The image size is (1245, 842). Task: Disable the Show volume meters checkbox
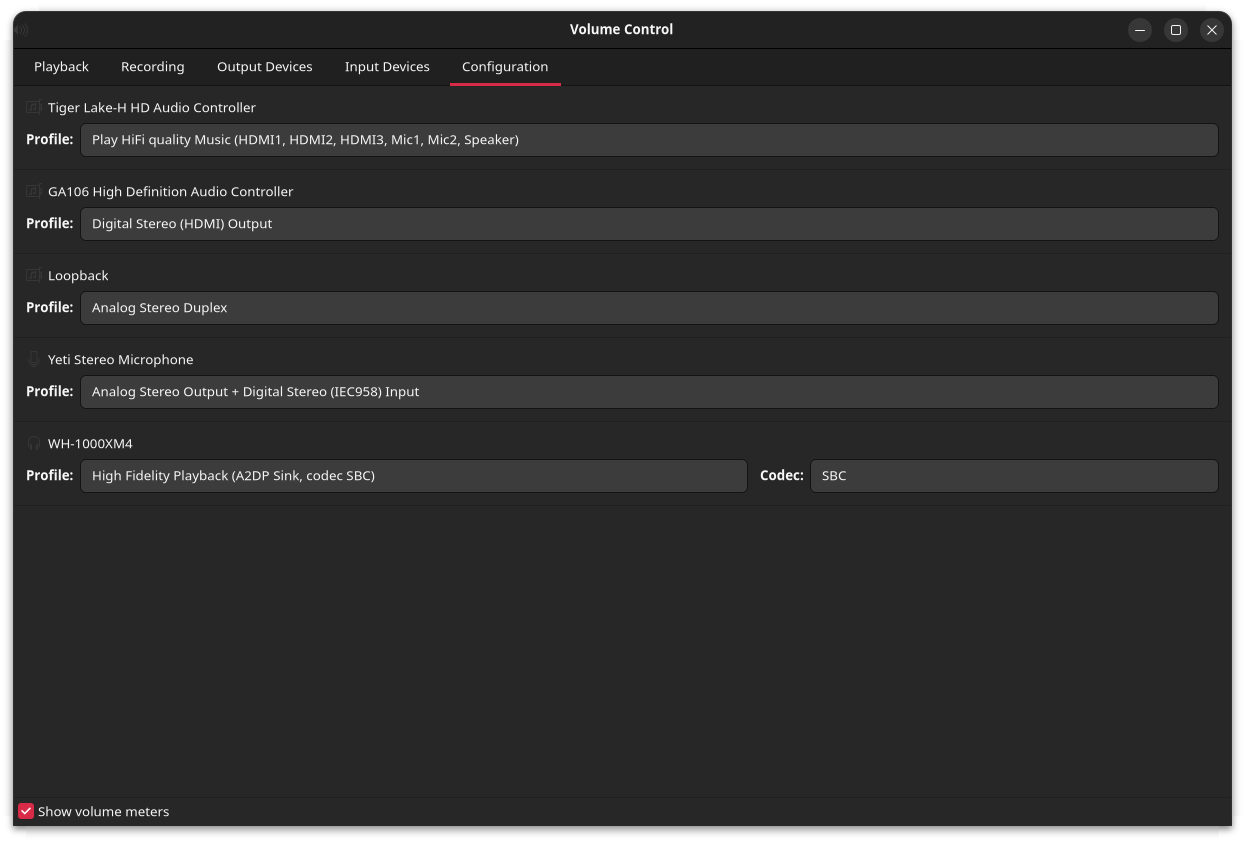(x=26, y=811)
